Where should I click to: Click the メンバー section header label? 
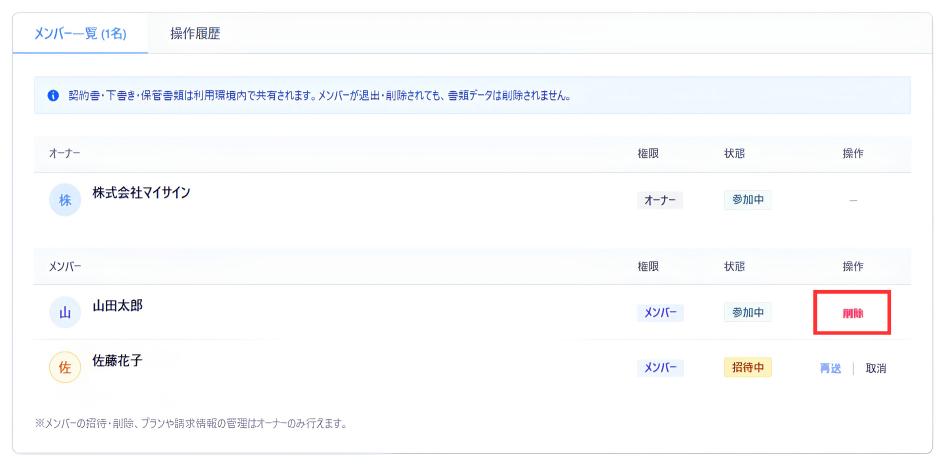65,266
